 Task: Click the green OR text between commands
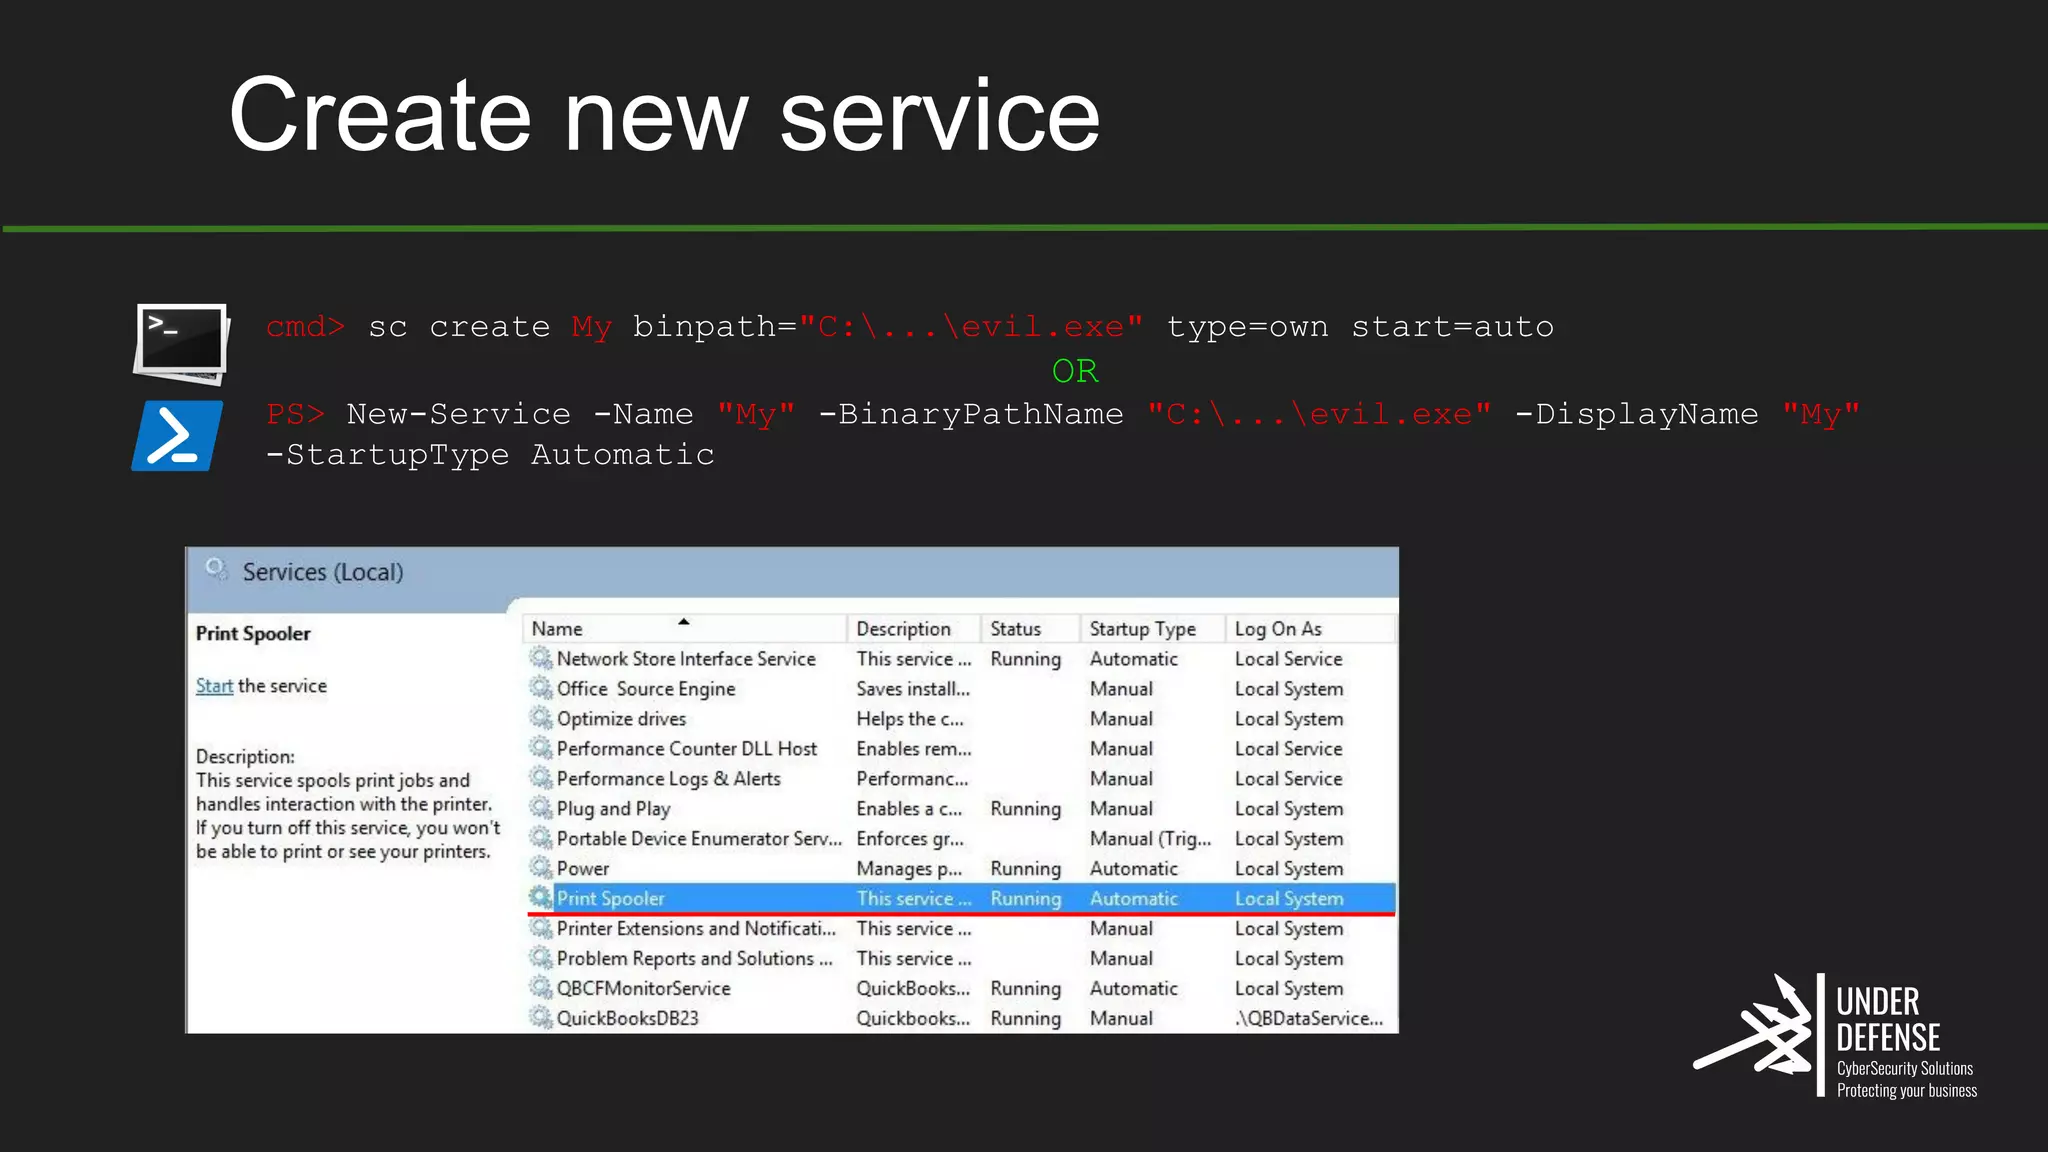click(1075, 371)
